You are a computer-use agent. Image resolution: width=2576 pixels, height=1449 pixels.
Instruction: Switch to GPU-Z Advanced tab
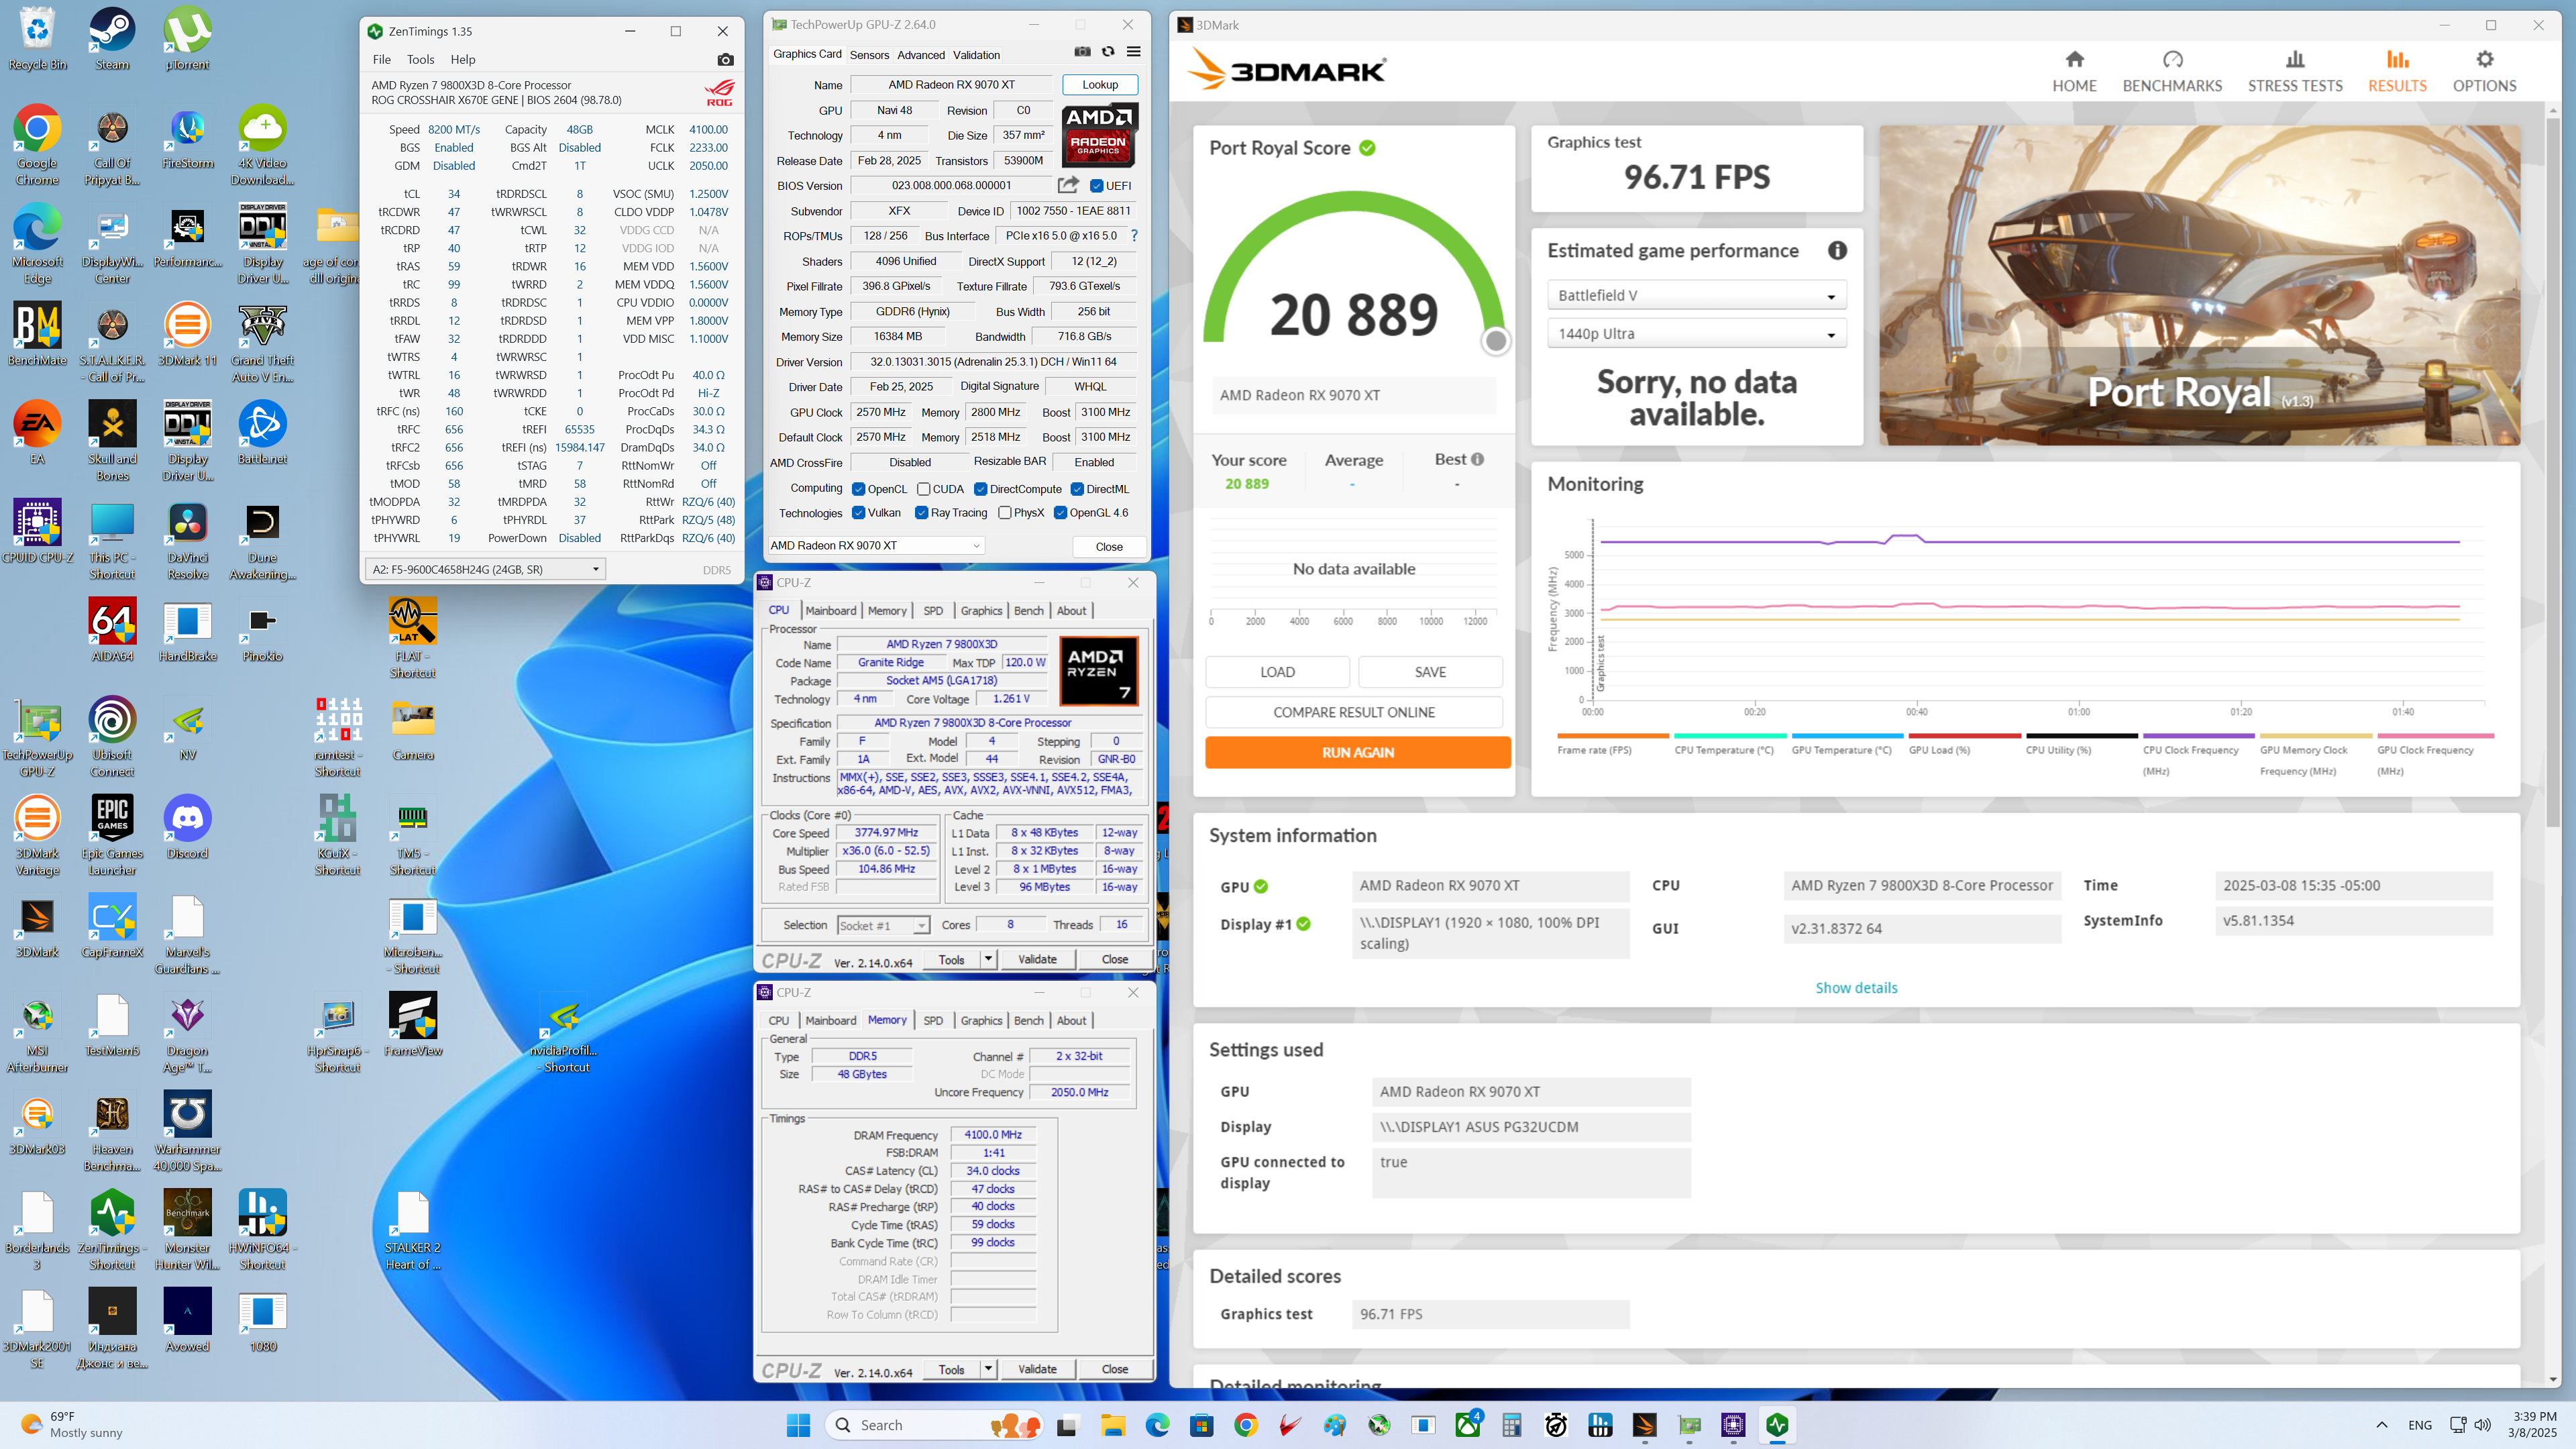[x=920, y=55]
